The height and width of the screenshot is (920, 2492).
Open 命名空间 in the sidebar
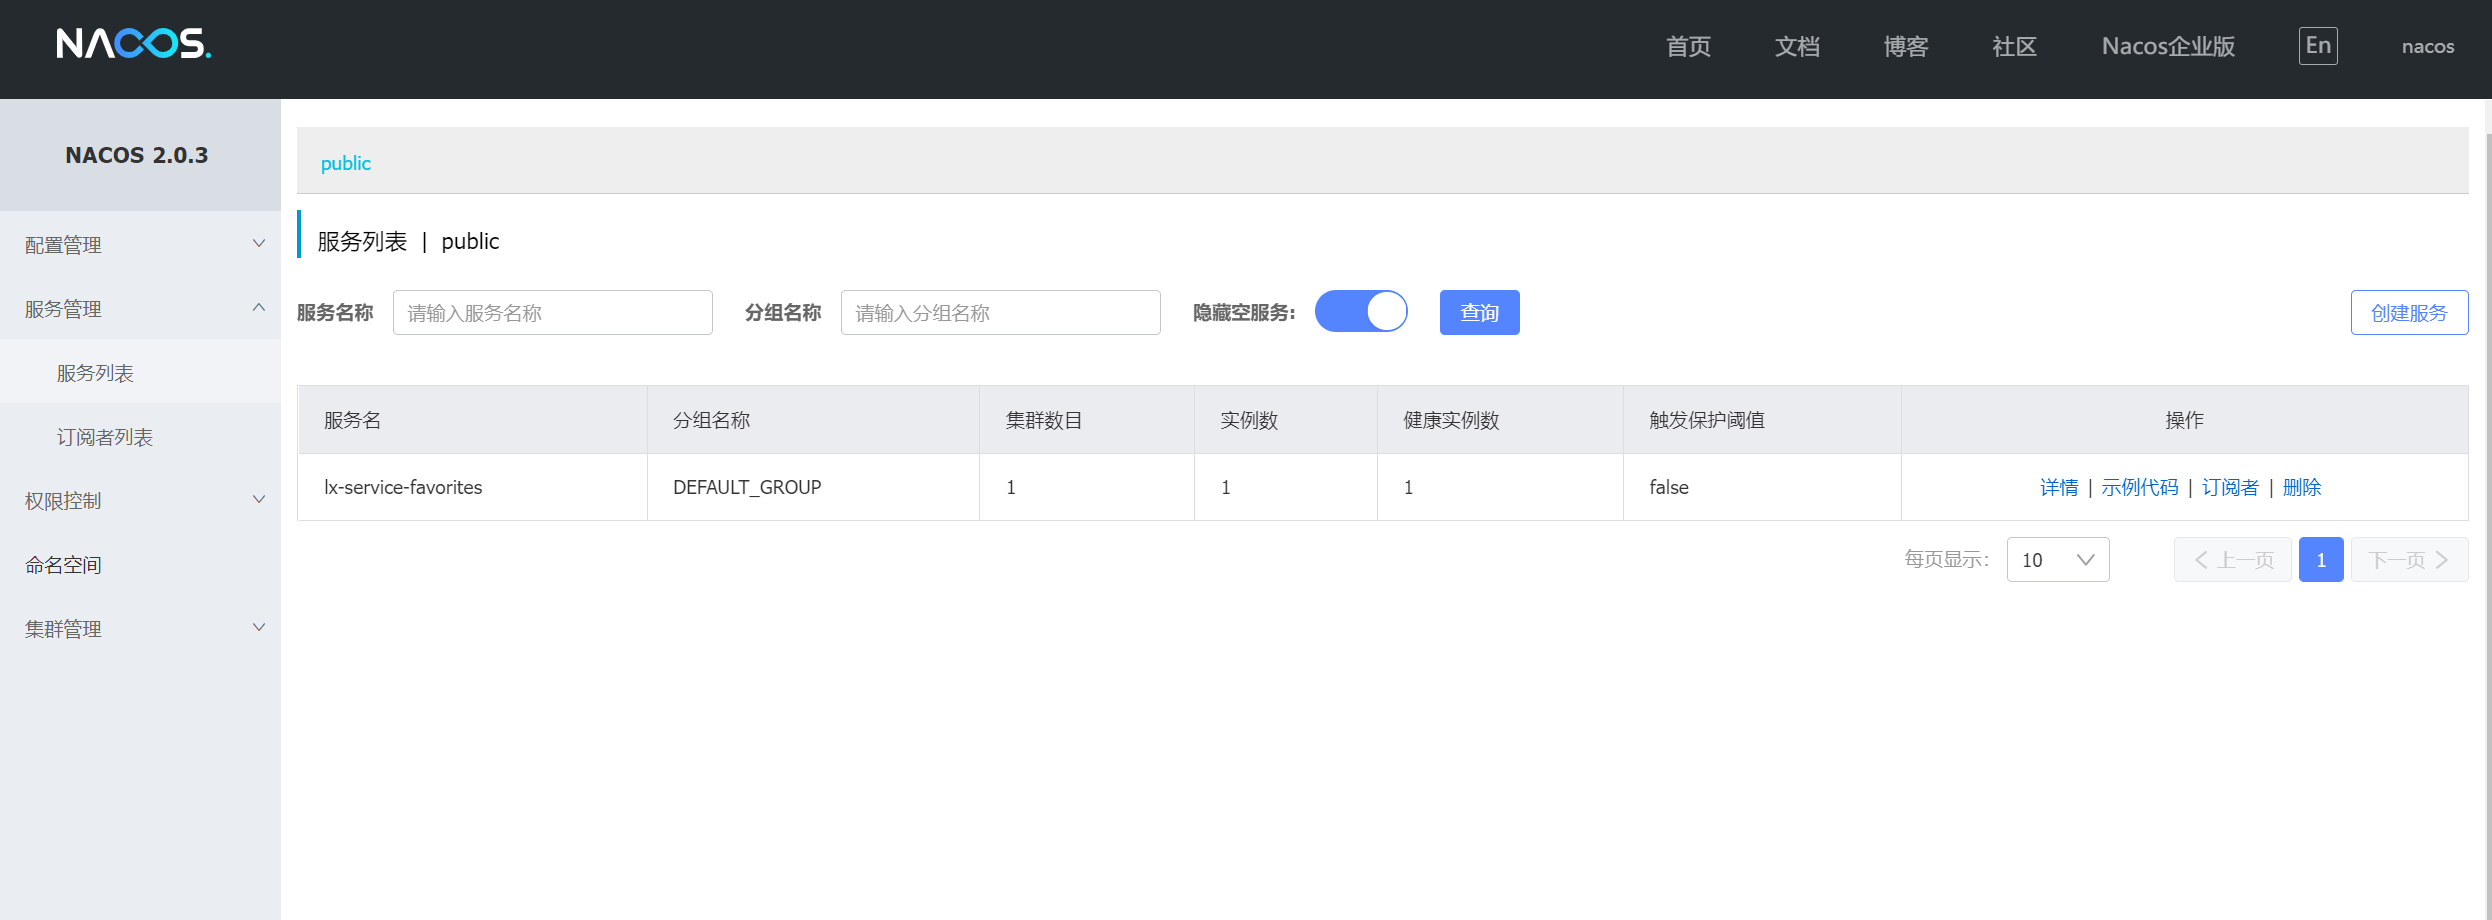140,564
